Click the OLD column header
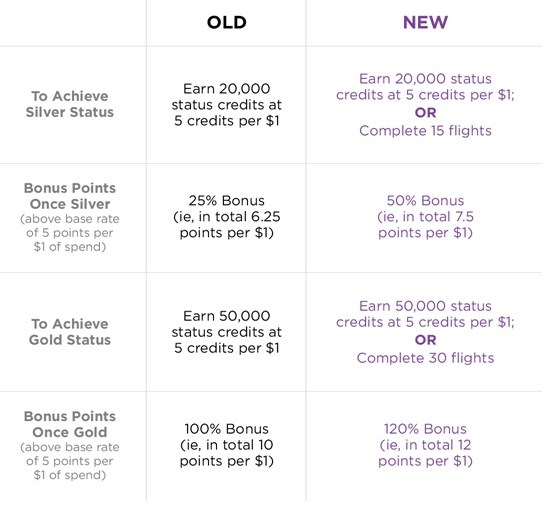Image resolution: width=550 pixels, height=505 pixels. coord(227,22)
